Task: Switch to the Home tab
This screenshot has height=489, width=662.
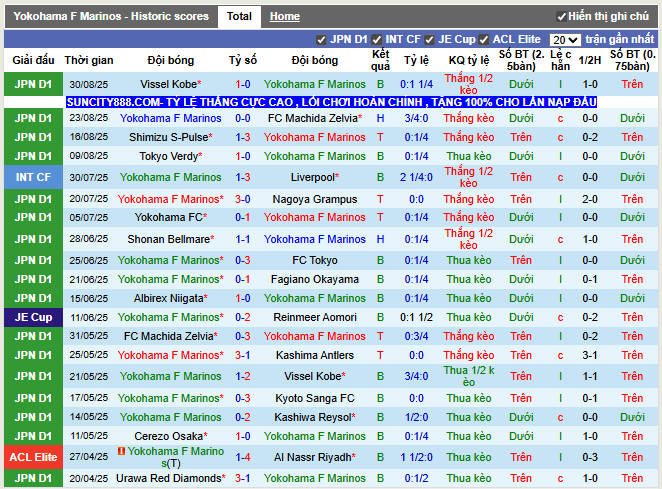Action: [x=285, y=16]
